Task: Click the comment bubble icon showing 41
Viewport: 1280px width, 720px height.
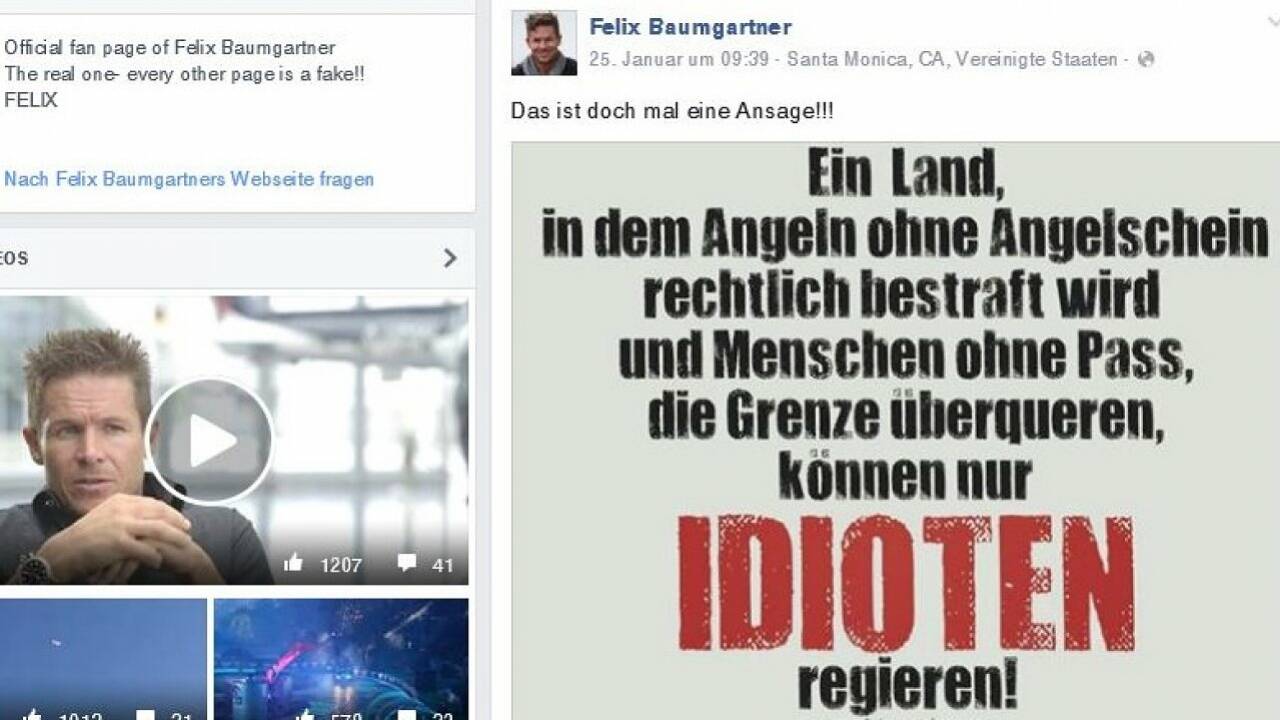Action: click(406, 563)
